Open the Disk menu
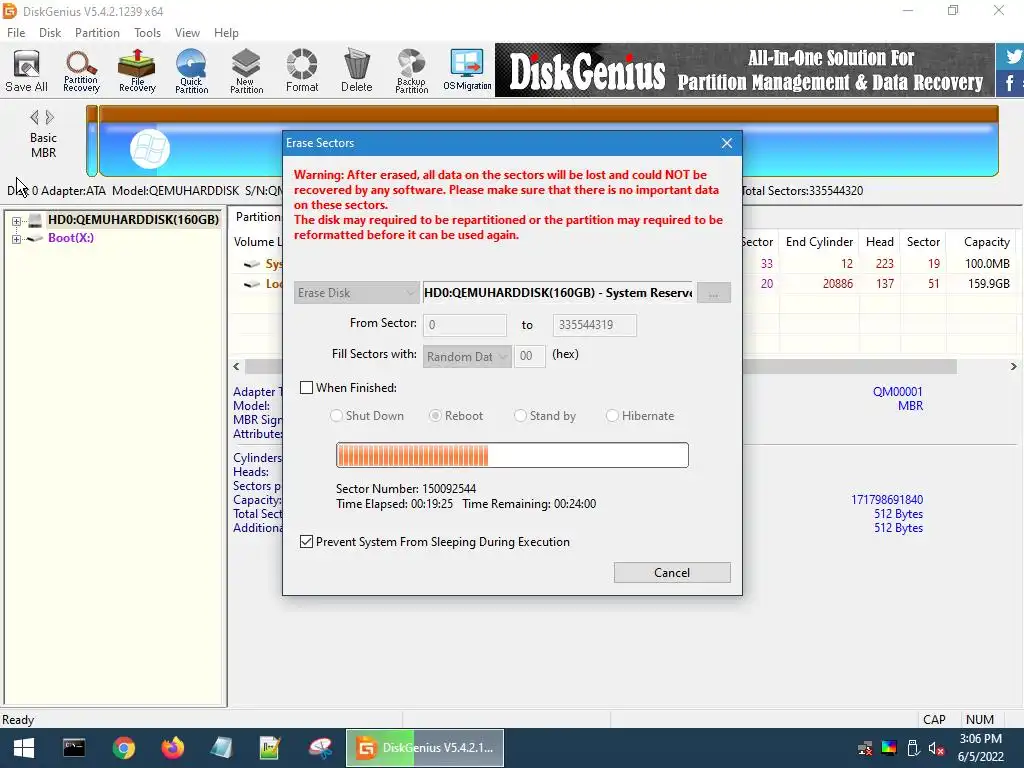This screenshot has height=768, width=1024. click(50, 33)
